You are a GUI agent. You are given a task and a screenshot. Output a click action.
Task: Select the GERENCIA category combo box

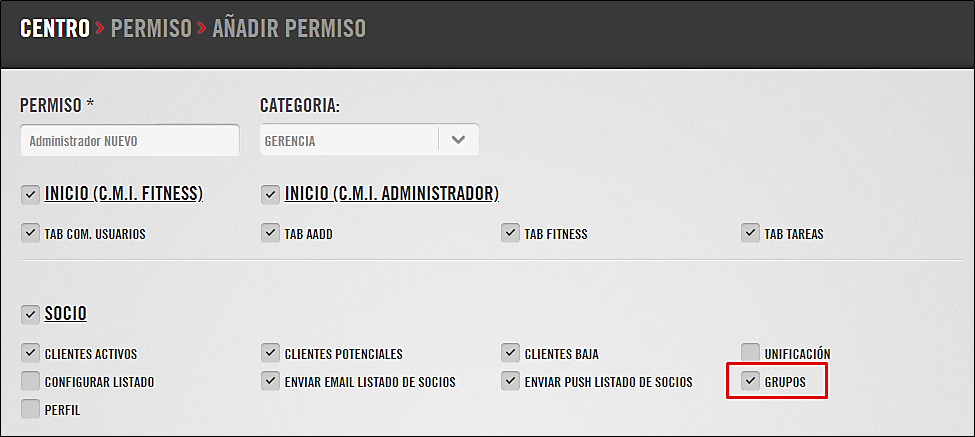(369, 140)
